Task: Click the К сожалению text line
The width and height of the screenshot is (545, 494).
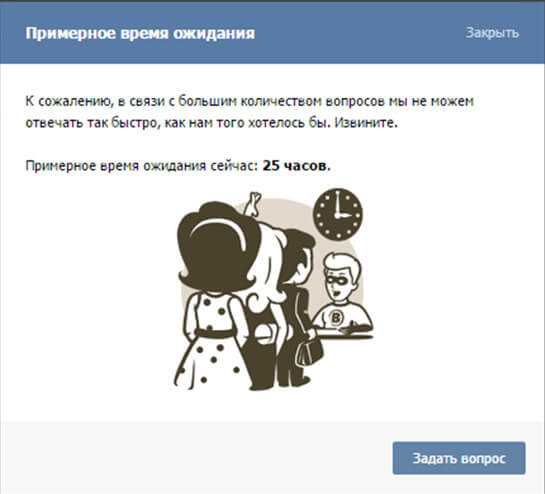Action: click(250, 102)
